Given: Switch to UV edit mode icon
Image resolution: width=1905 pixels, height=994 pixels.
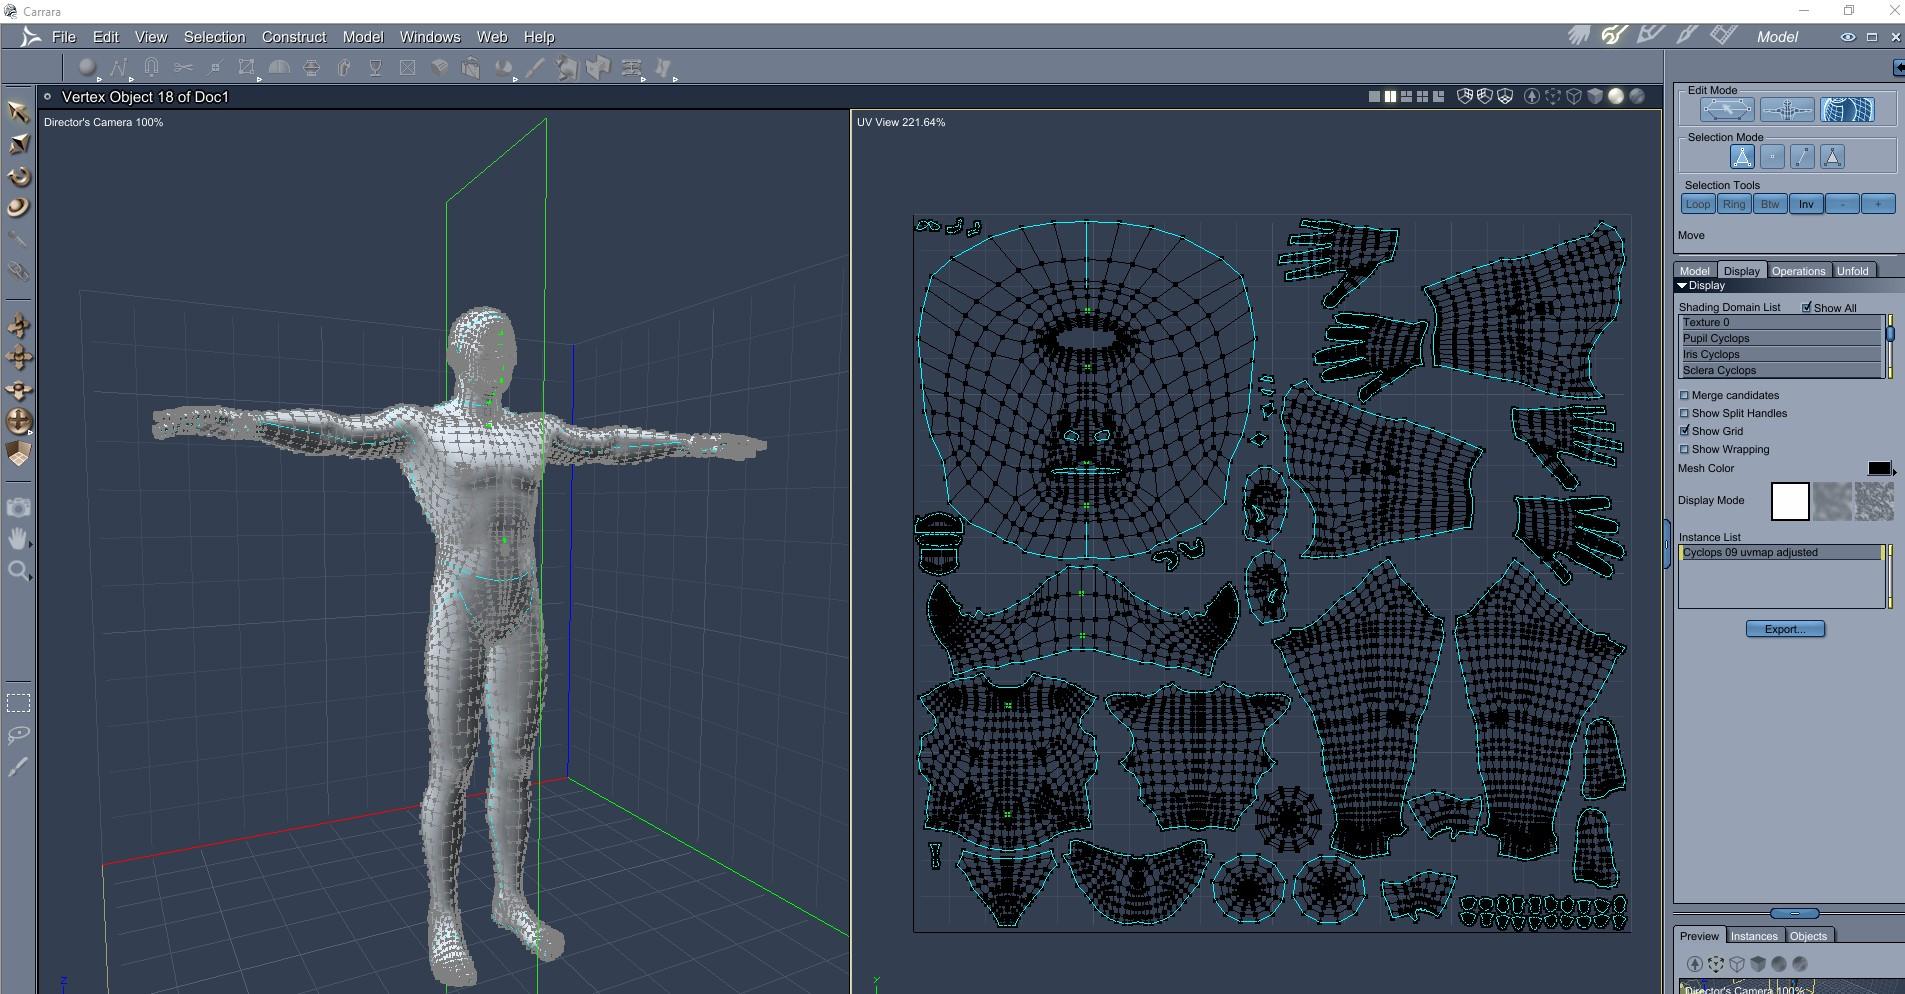Looking at the screenshot, I should click(x=1847, y=110).
